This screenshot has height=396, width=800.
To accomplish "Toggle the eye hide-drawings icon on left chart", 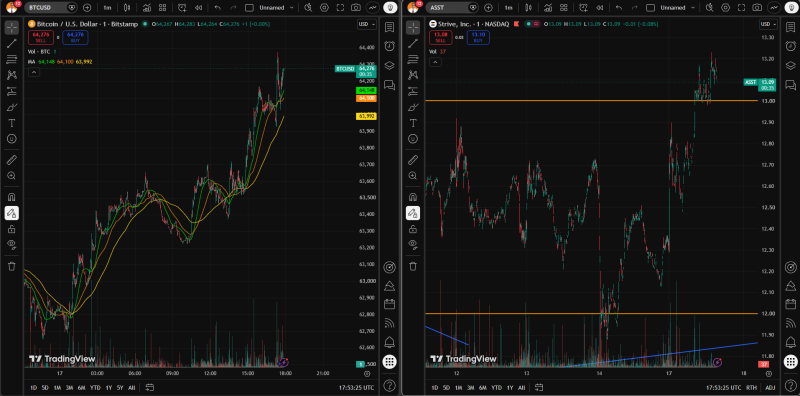I will 12,244.
